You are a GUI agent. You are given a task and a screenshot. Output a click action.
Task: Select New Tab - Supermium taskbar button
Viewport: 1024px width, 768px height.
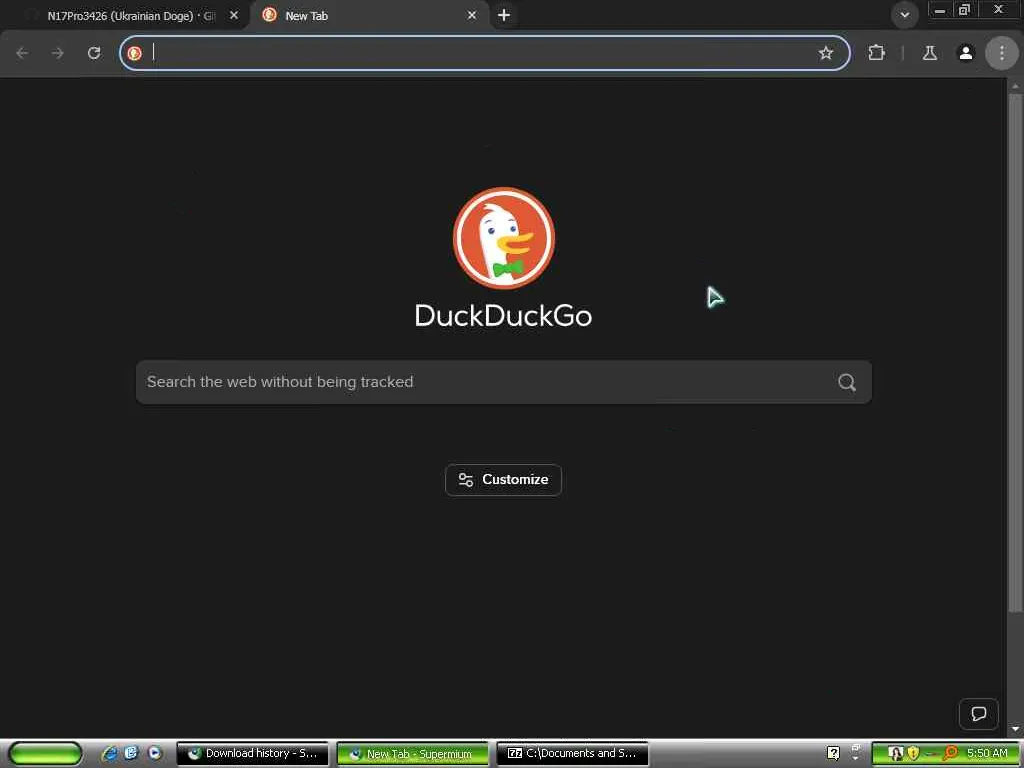412,753
